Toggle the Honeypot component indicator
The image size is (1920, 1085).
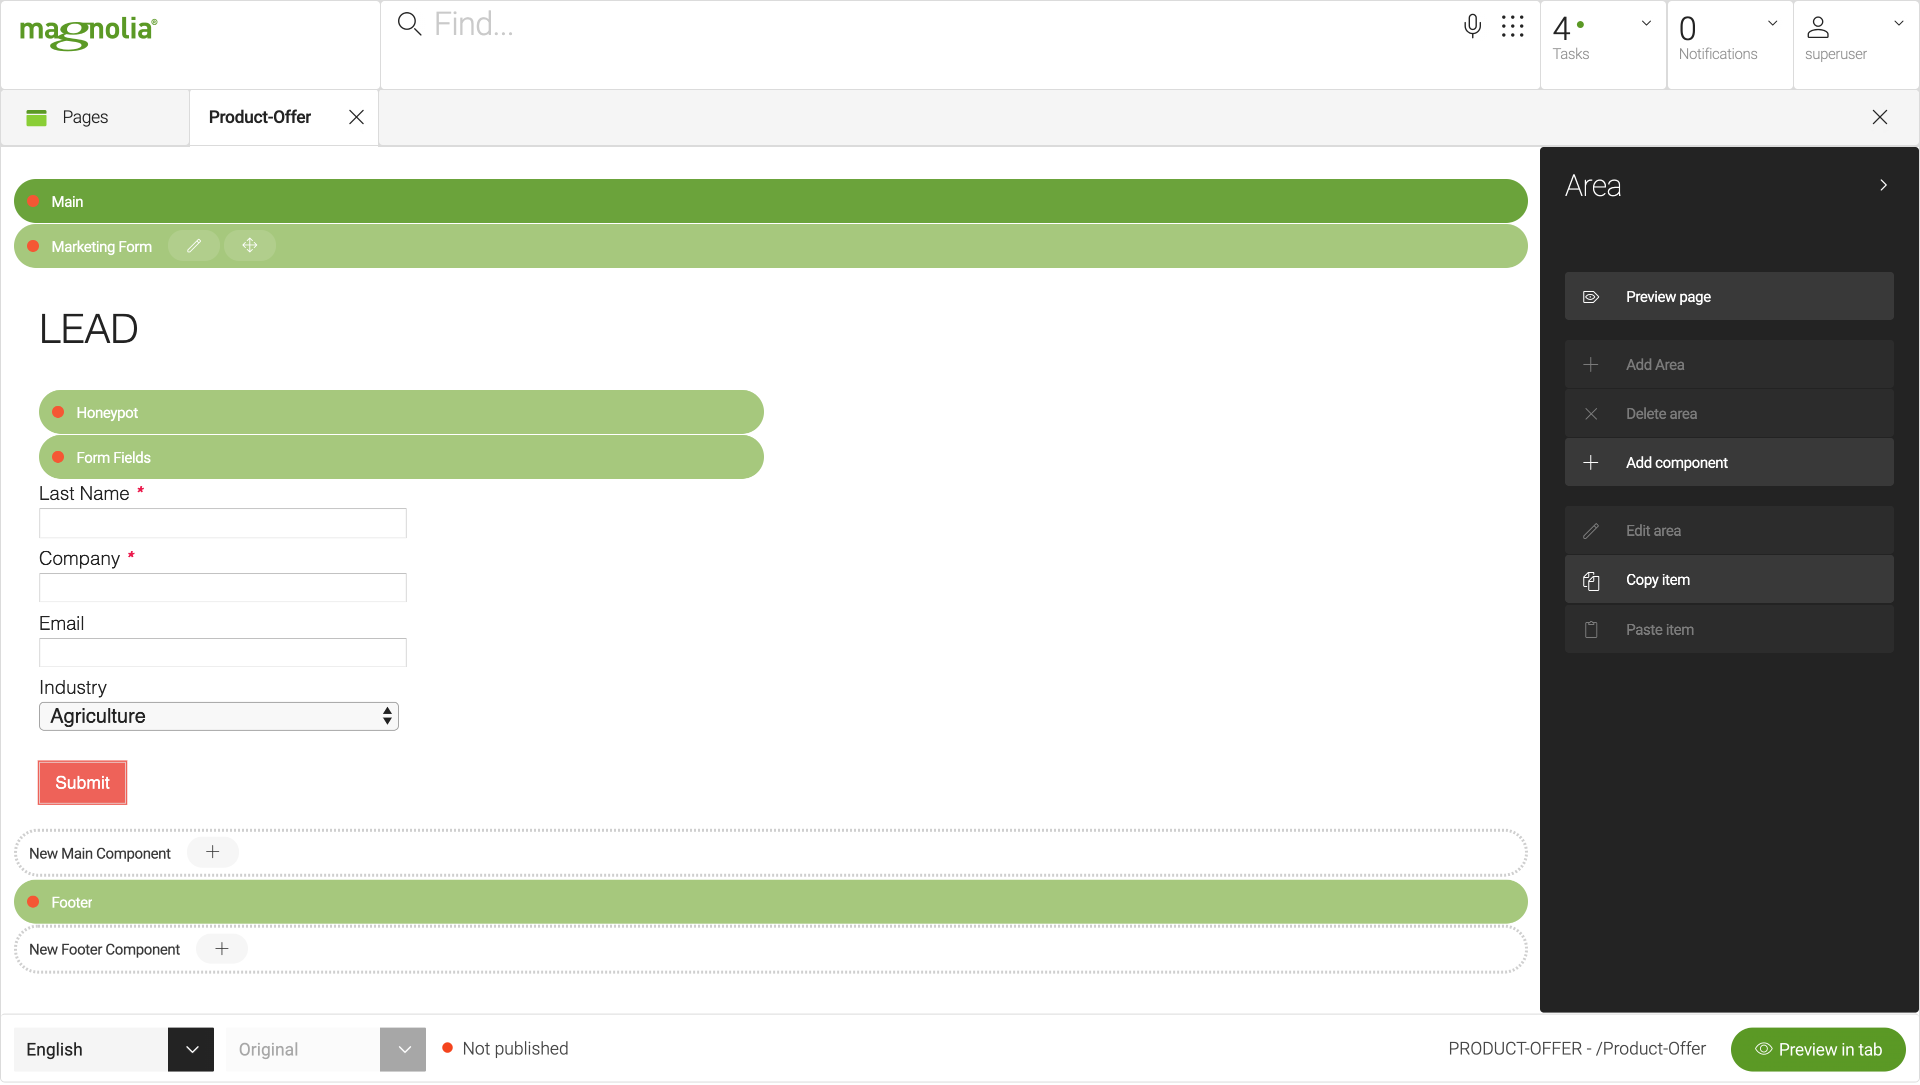62,413
